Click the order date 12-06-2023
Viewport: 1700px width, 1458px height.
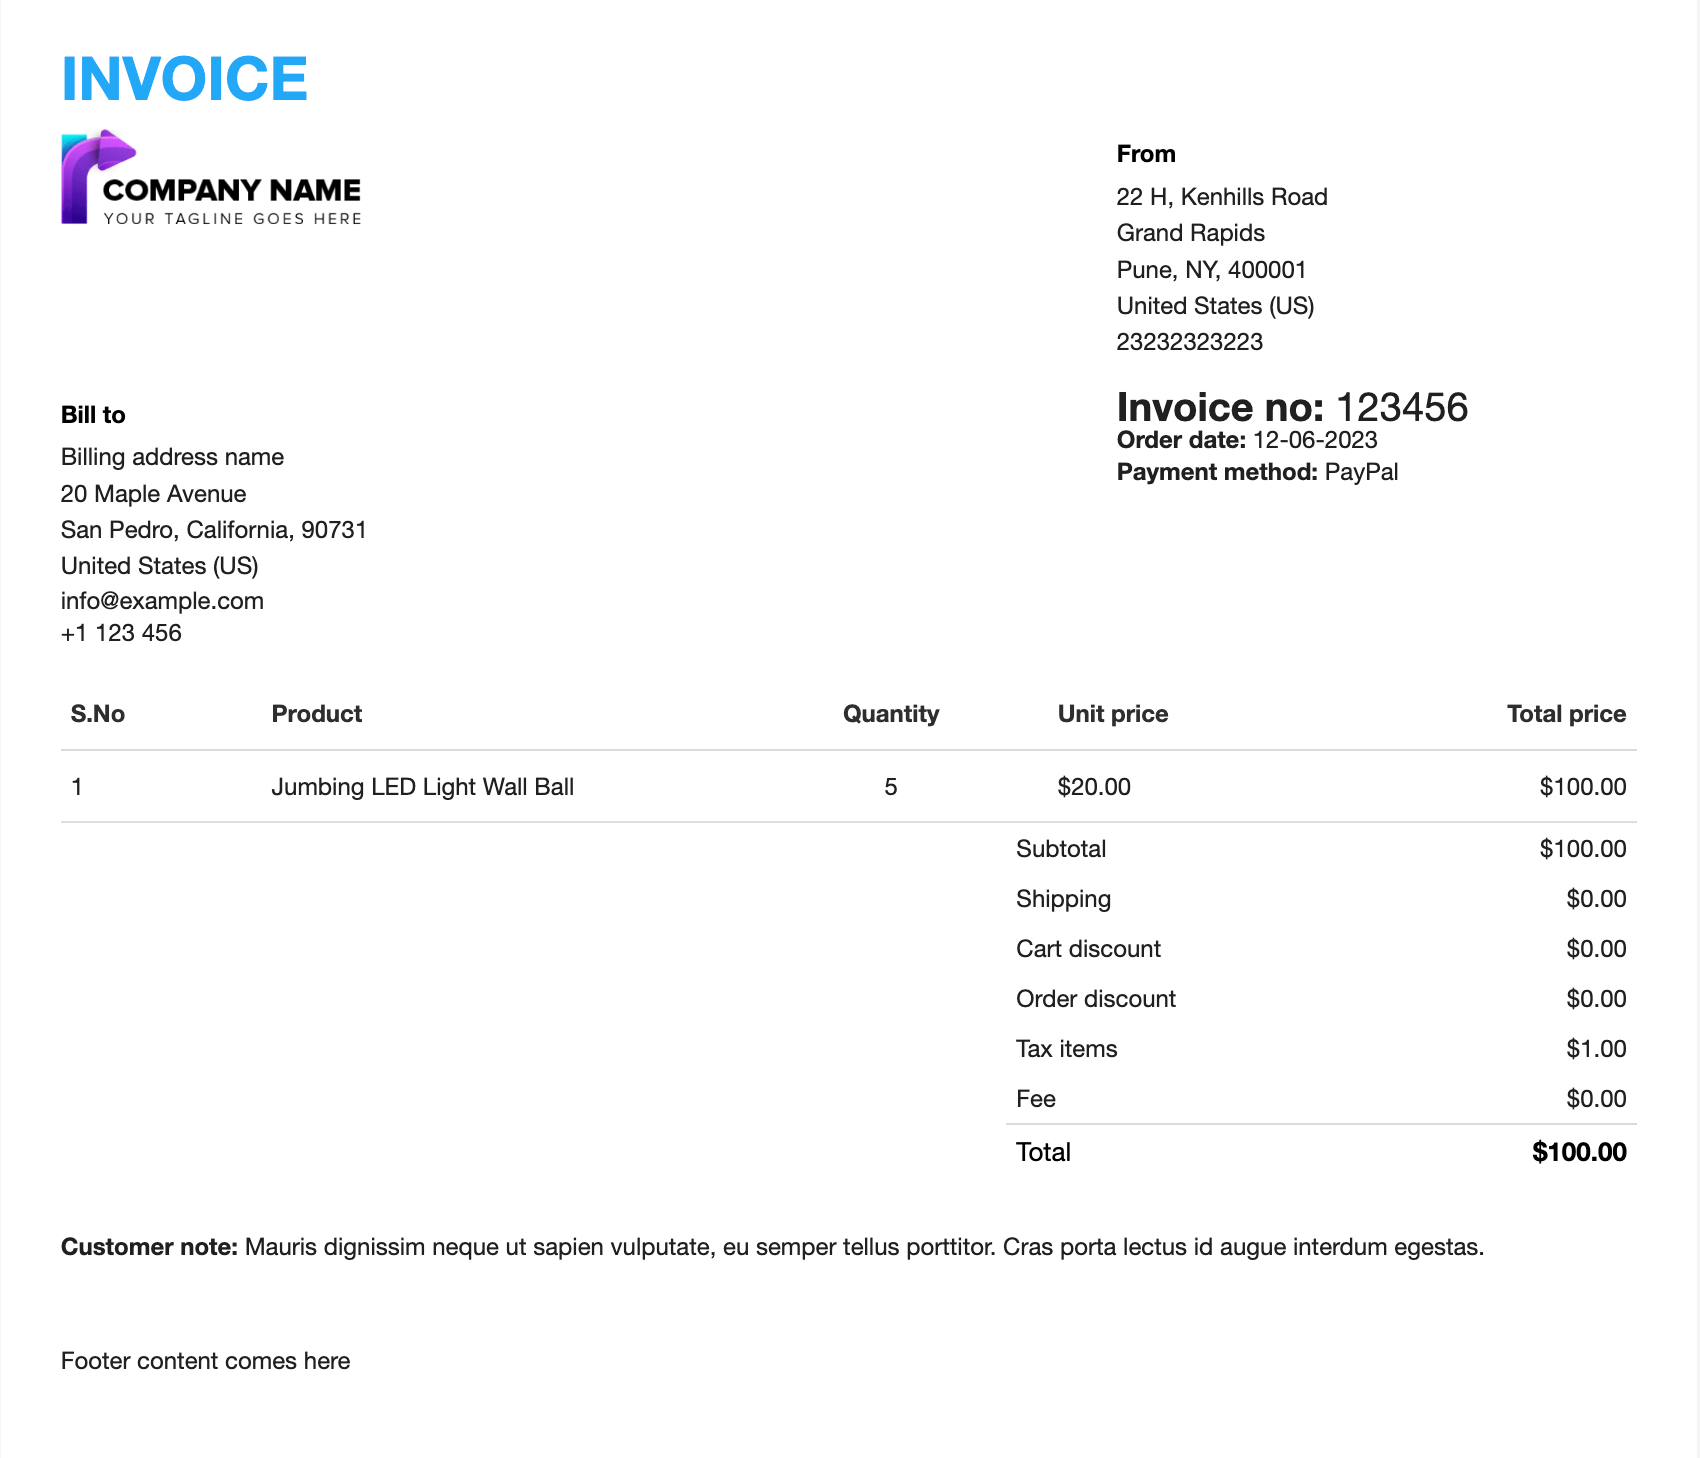[x=1314, y=440]
